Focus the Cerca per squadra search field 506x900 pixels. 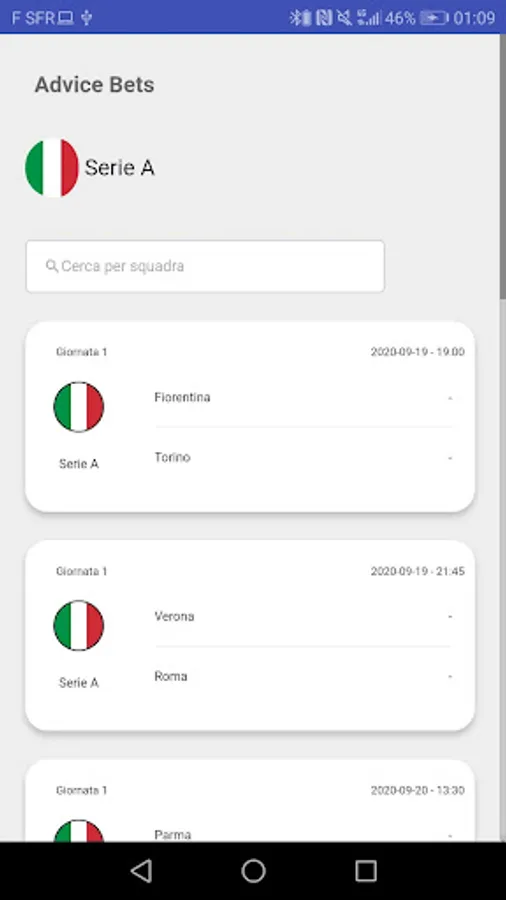click(x=205, y=266)
